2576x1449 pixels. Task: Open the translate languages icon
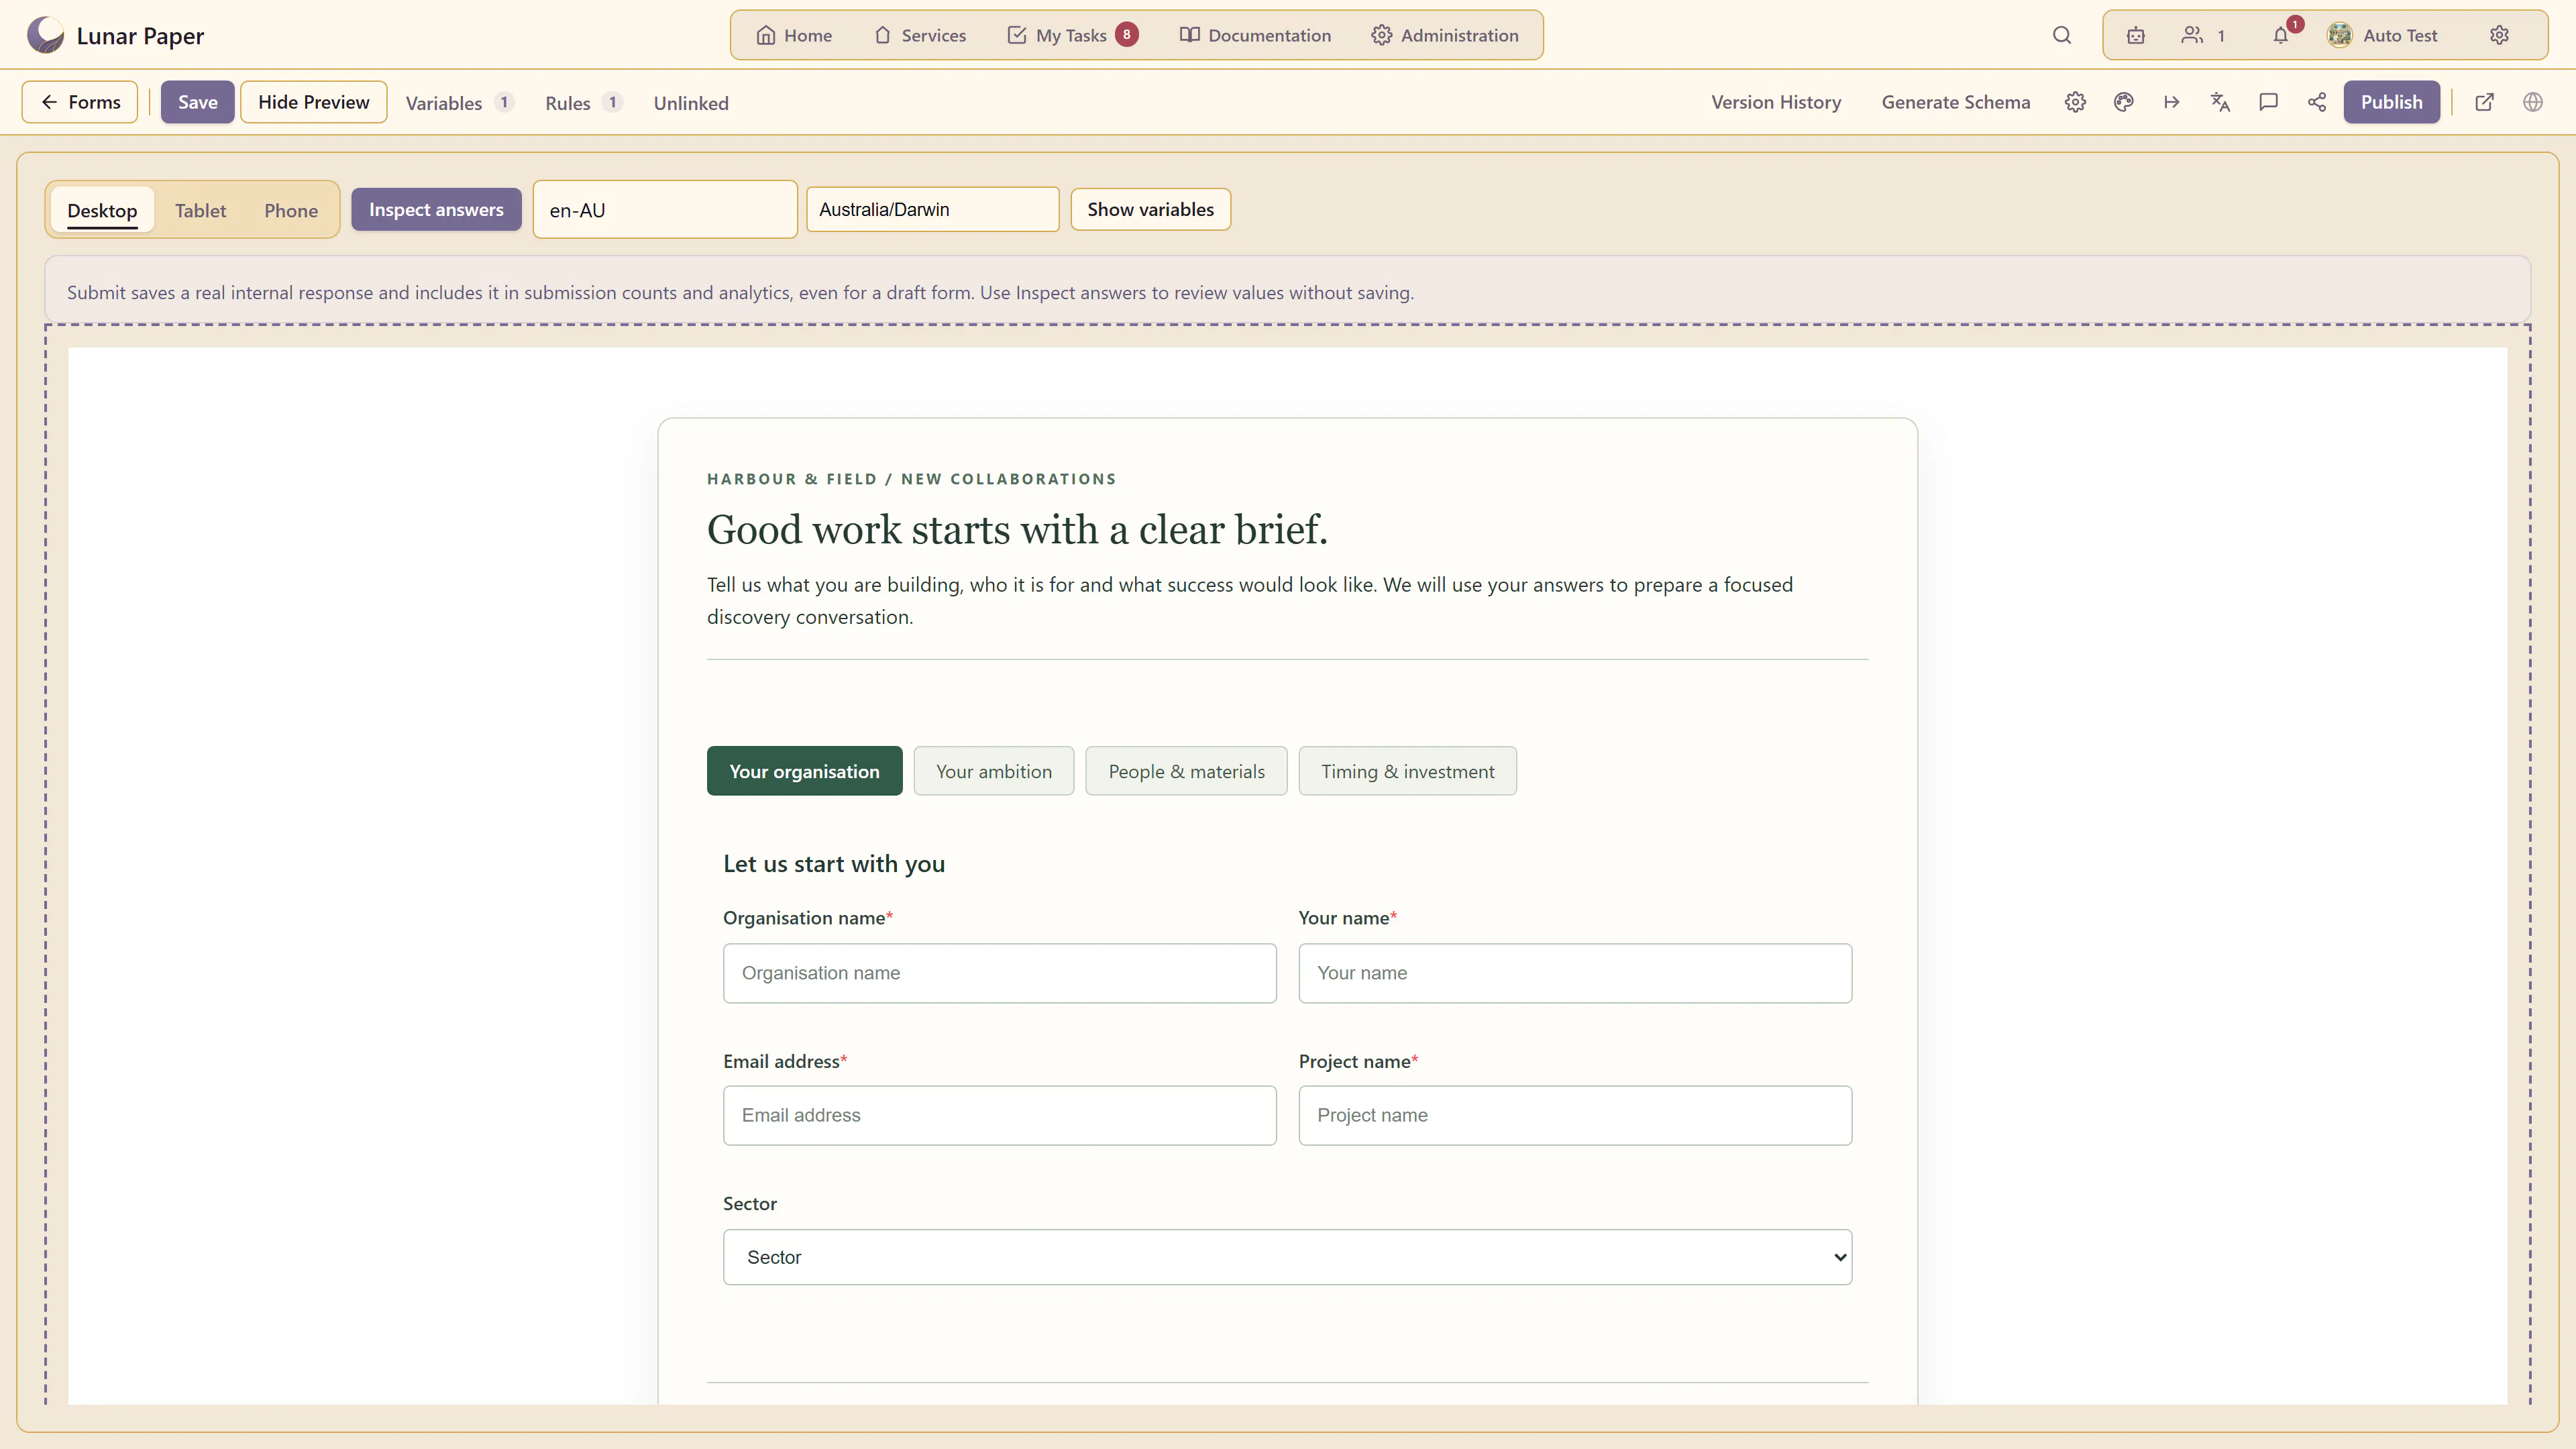tap(2220, 102)
